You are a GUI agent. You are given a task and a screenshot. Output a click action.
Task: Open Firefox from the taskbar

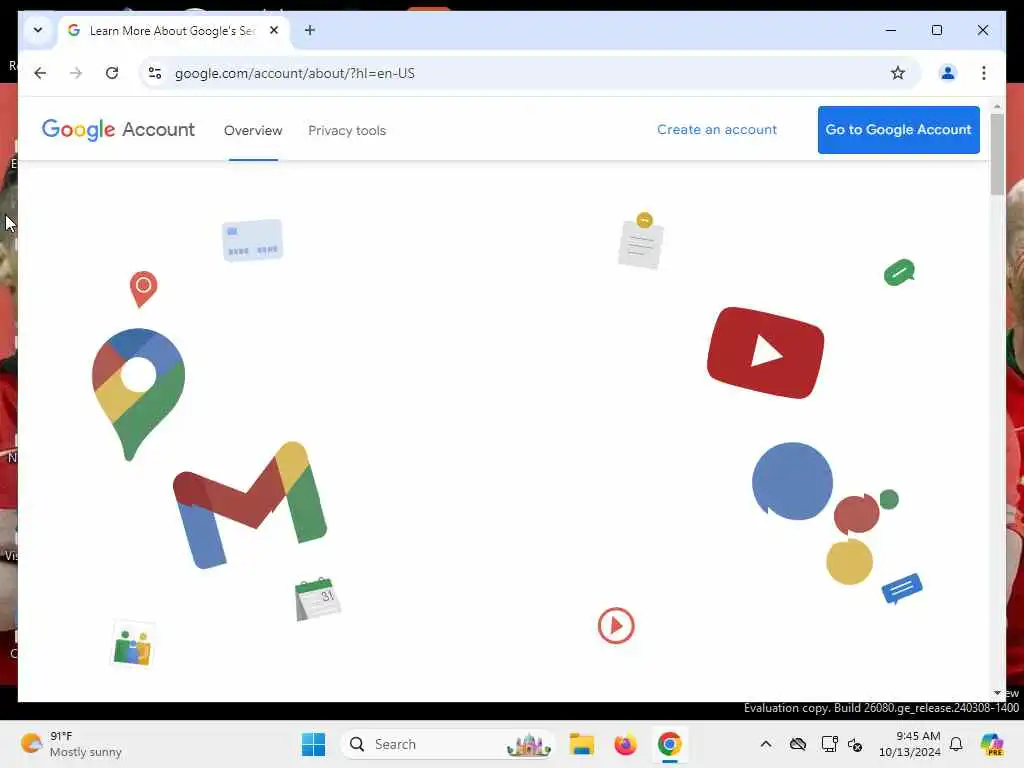(625, 744)
